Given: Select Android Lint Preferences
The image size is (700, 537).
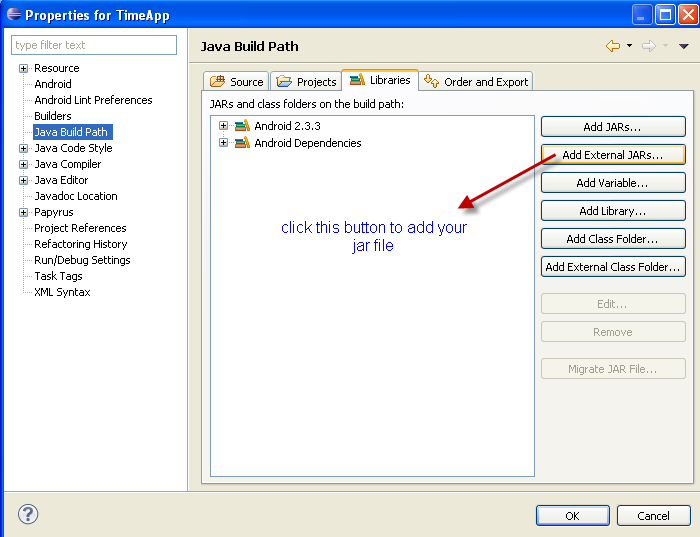Looking at the screenshot, I should pos(93,100).
